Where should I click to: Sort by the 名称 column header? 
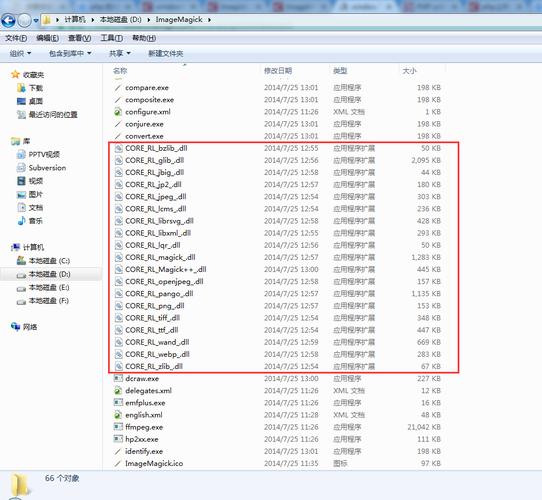pyautogui.click(x=120, y=71)
